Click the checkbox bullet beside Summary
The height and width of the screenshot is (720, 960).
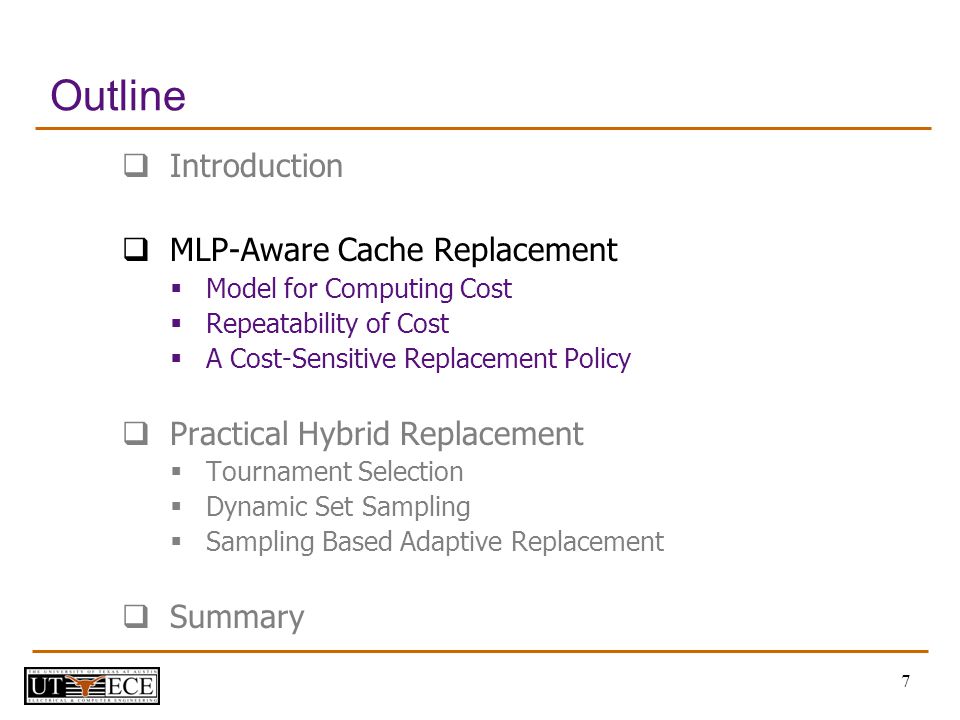pyautogui.click(x=136, y=616)
